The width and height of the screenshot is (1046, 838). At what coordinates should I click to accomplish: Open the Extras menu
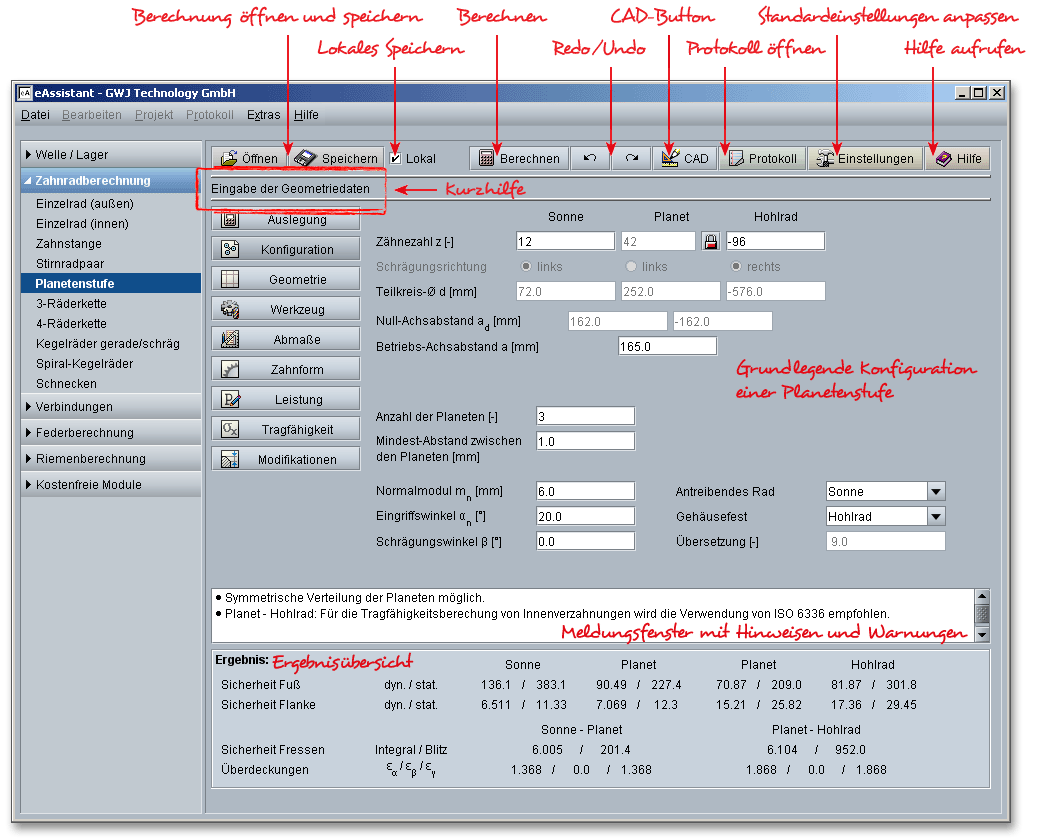(264, 115)
